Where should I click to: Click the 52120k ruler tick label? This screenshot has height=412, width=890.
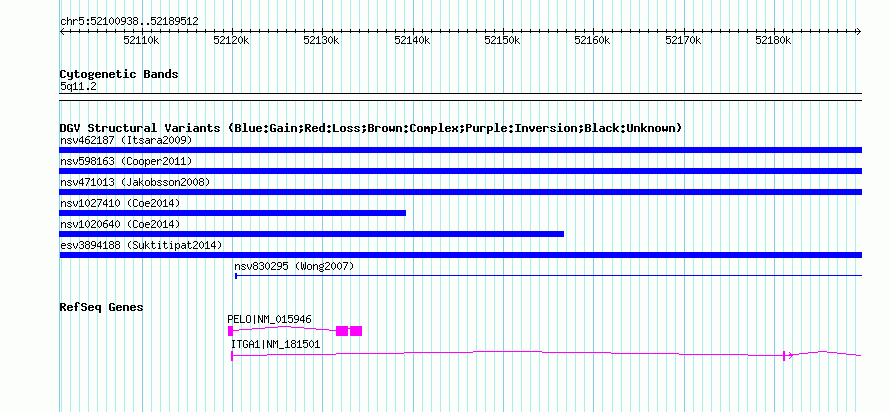point(232,40)
